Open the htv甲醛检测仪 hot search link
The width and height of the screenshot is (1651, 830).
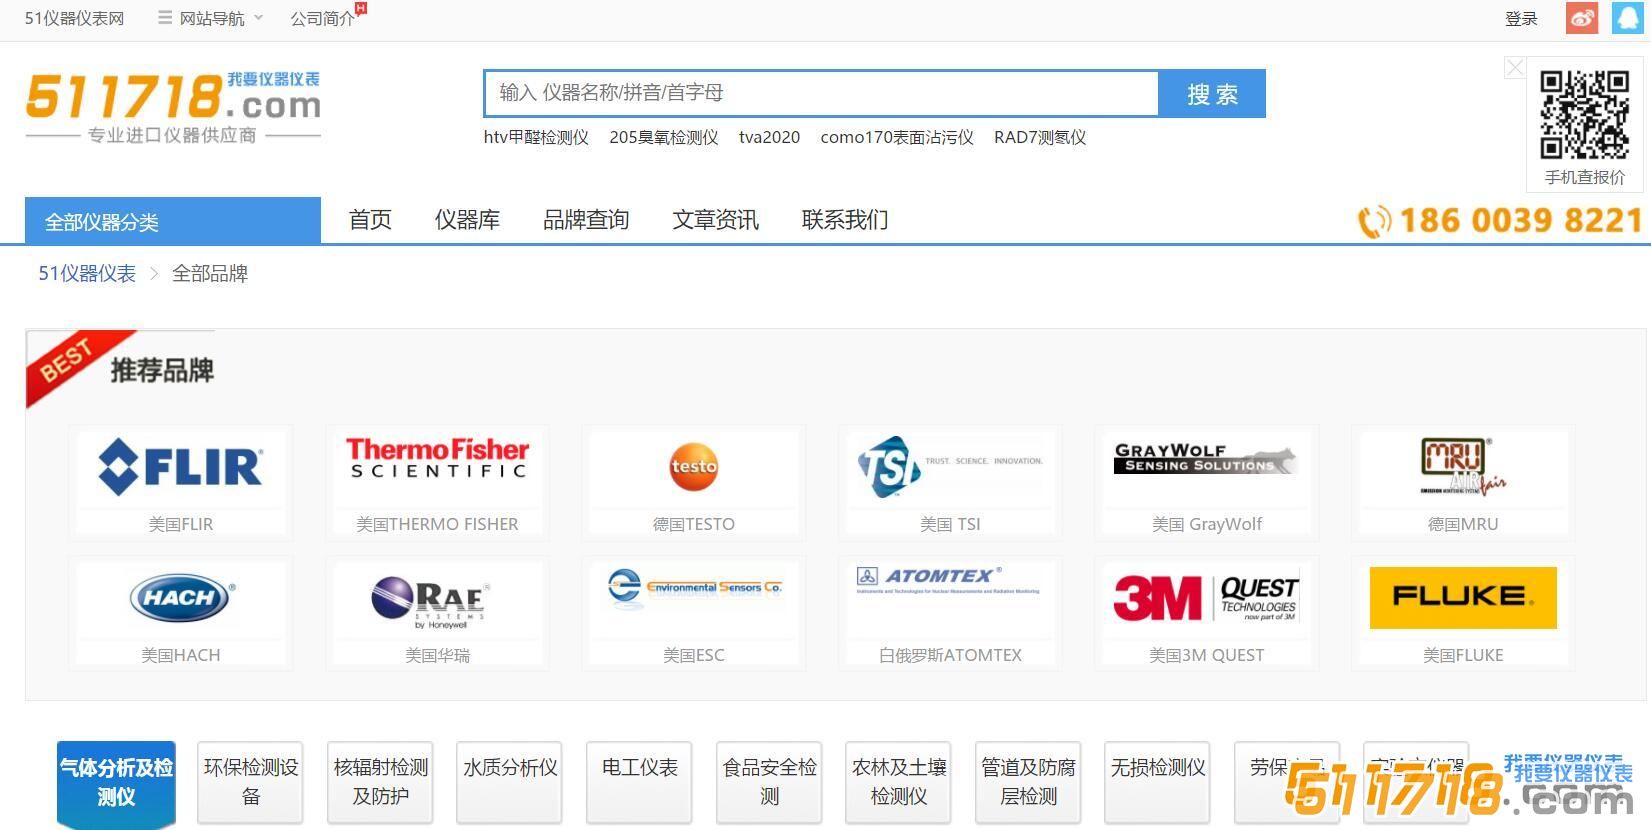(x=536, y=137)
